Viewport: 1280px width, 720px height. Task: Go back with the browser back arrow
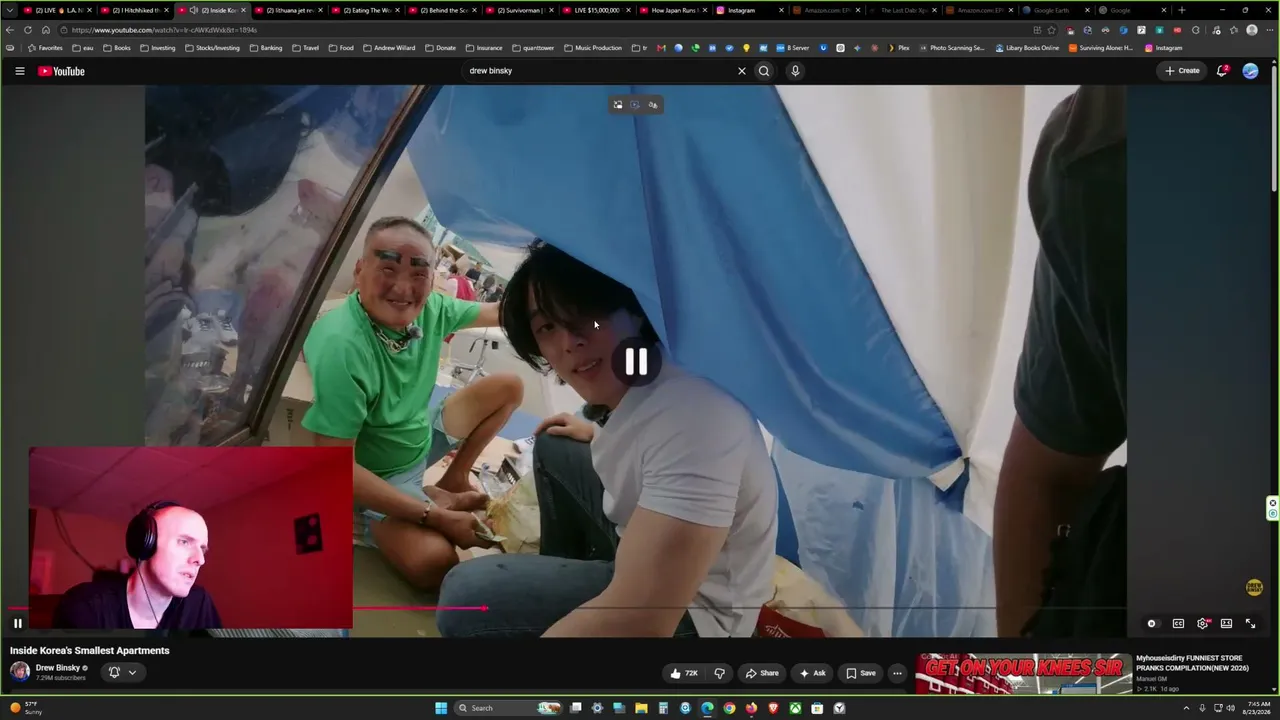[10, 30]
